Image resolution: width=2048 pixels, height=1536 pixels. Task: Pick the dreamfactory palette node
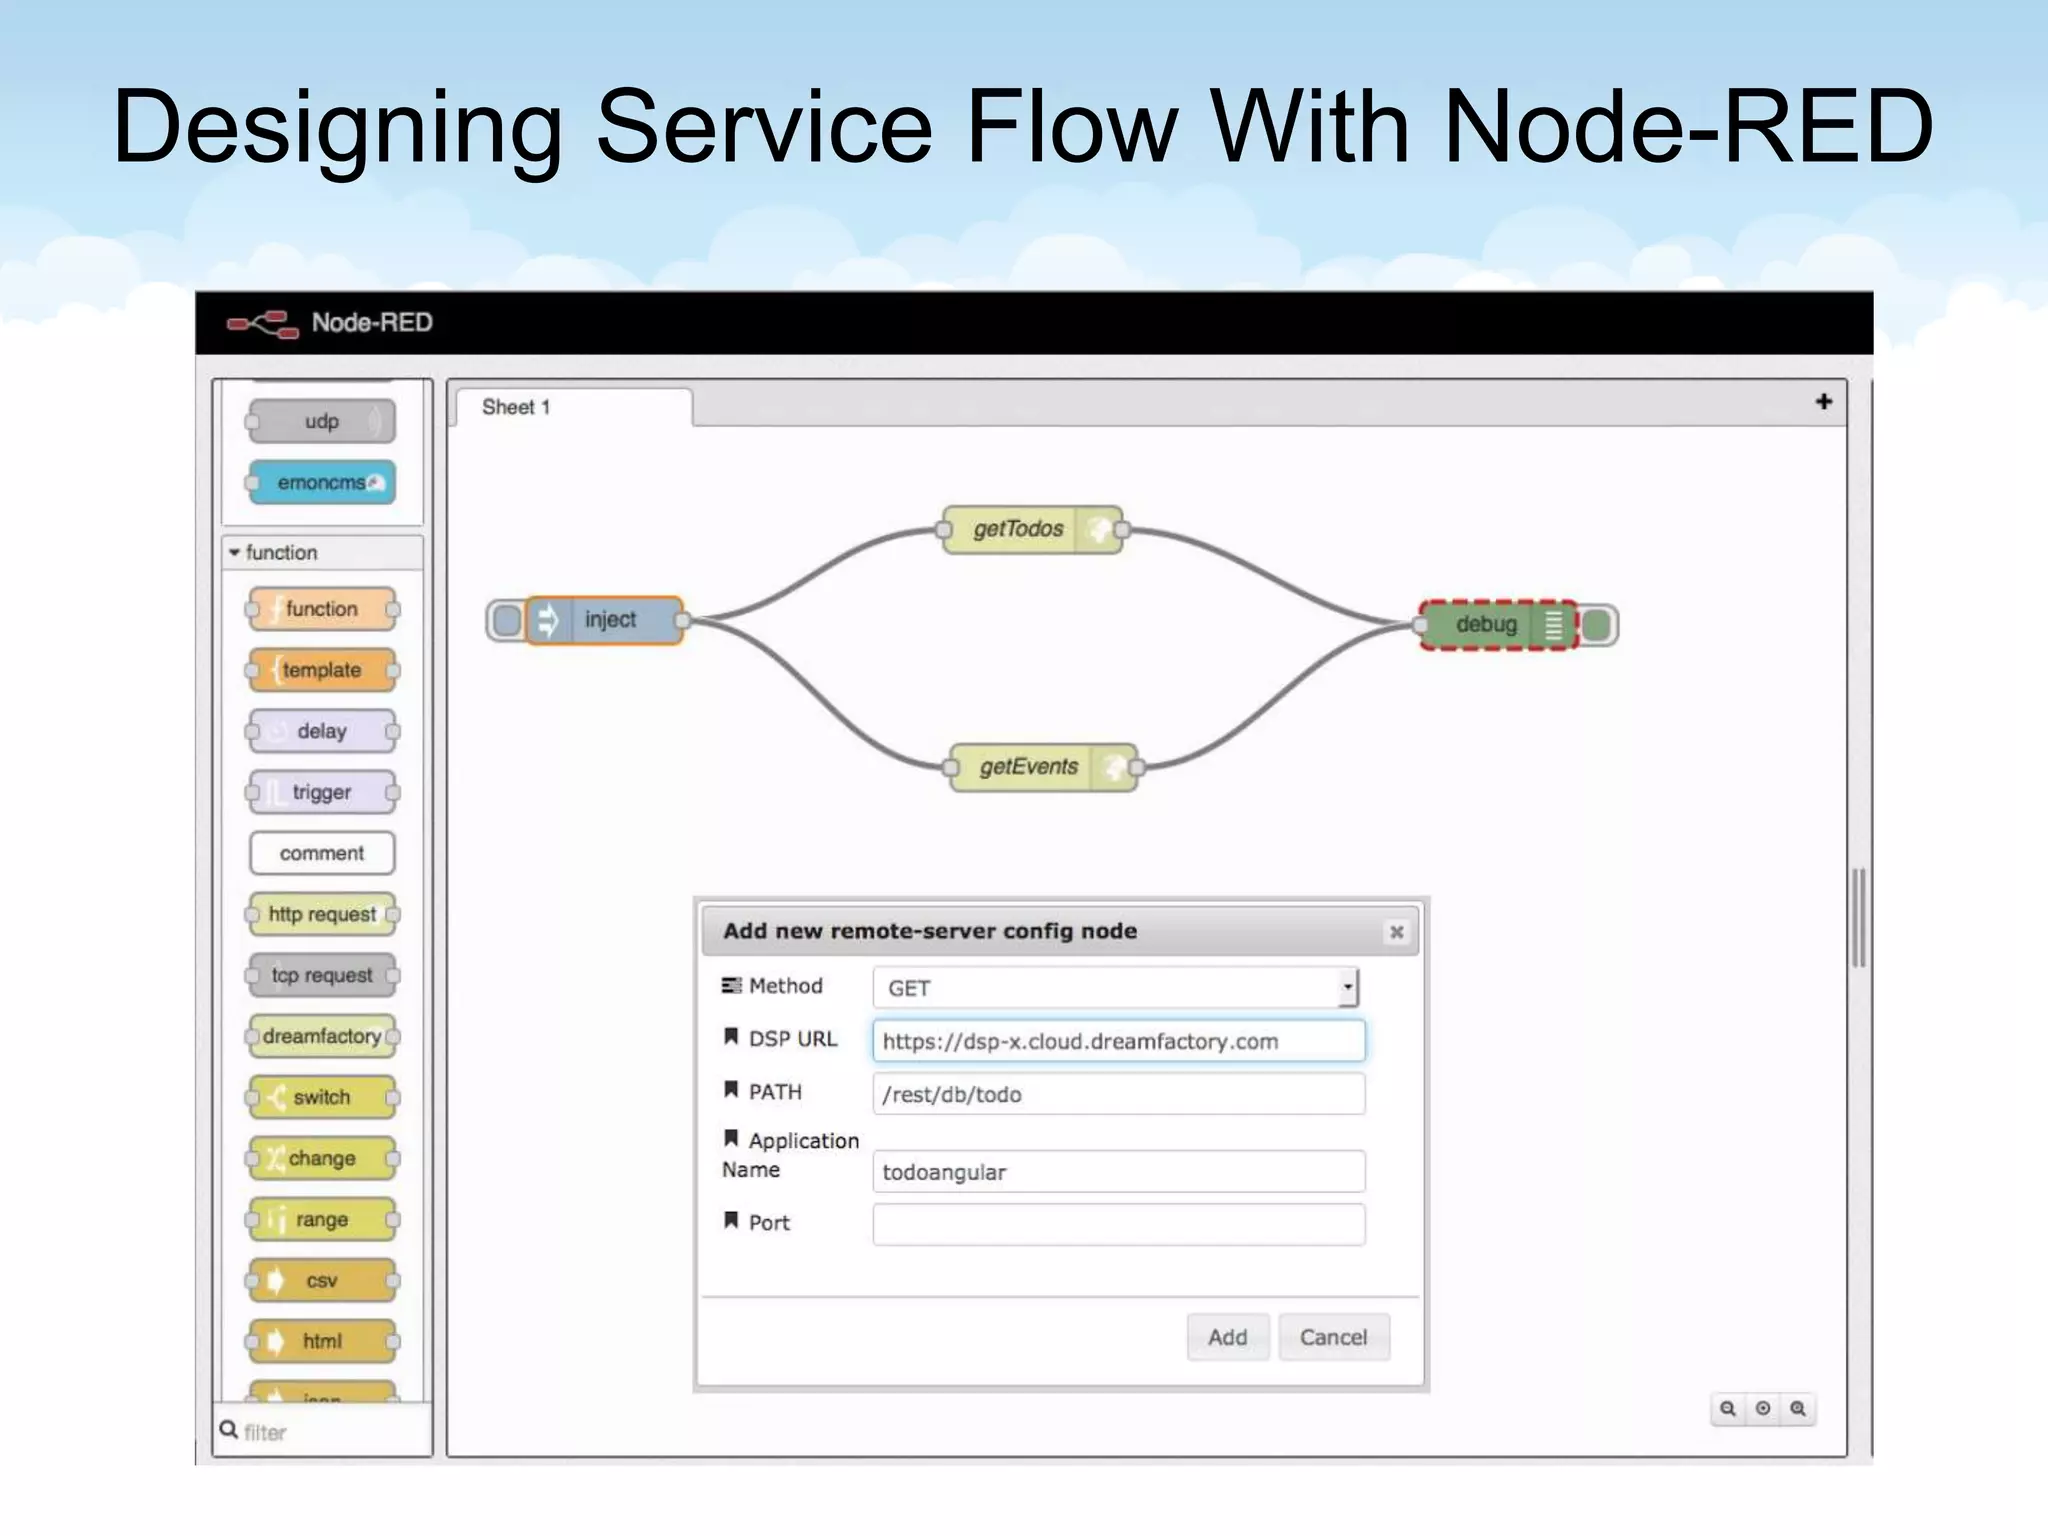point(321,1036)
